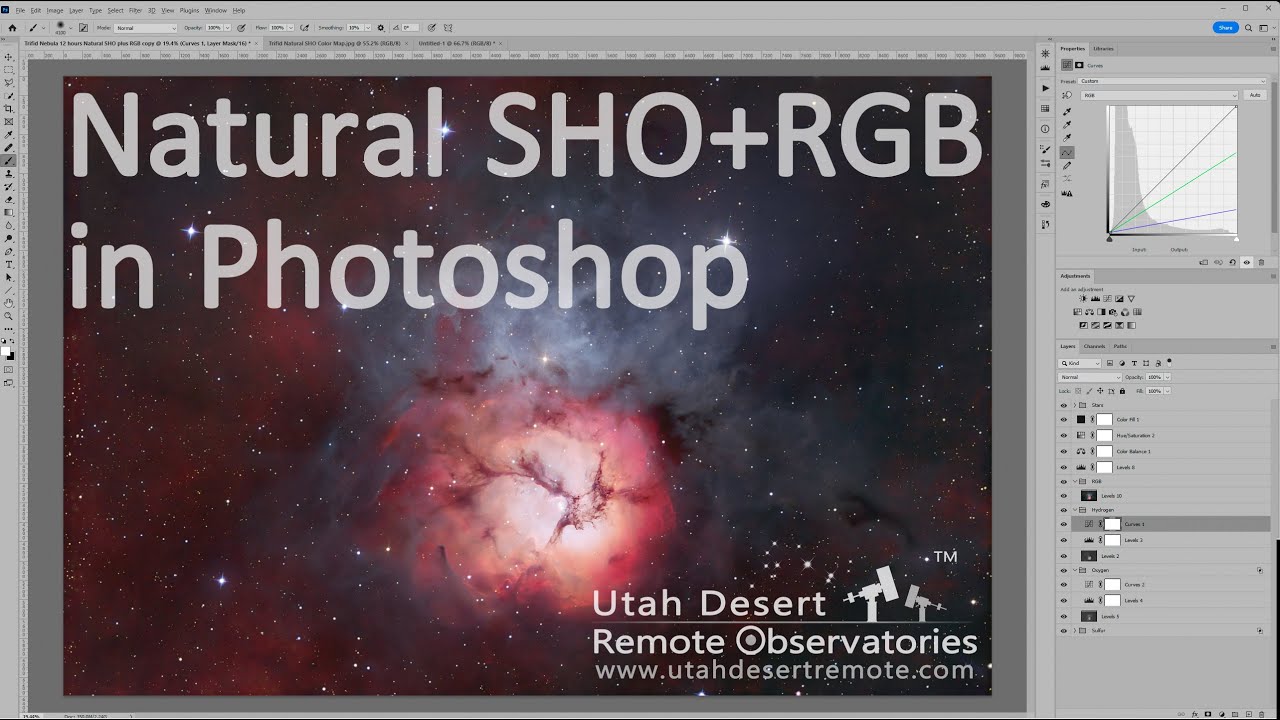Open the Info panel icon

1046,129
